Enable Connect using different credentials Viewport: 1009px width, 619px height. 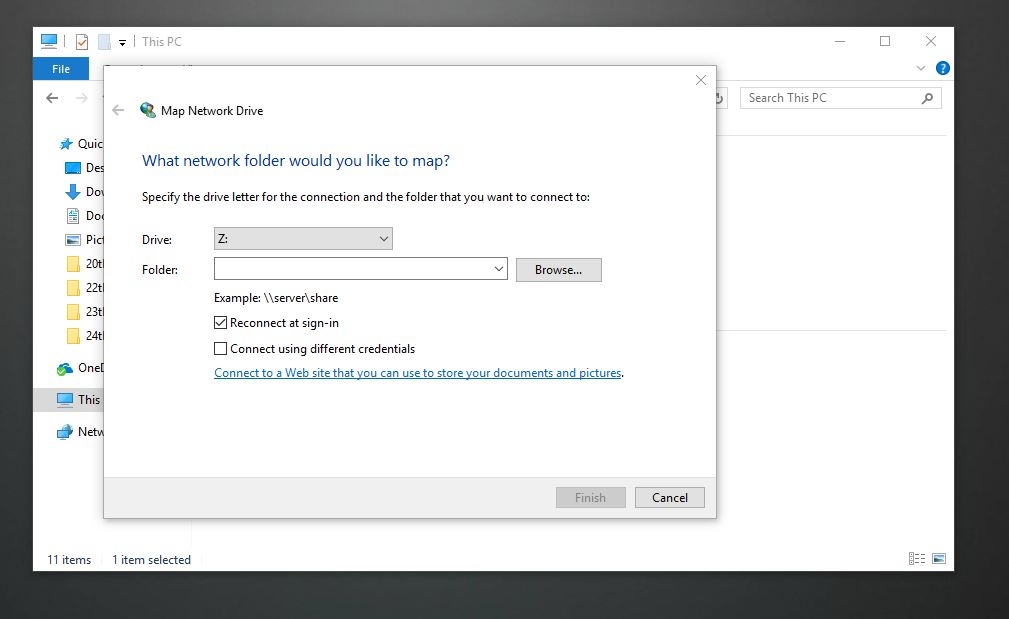click(x=220, y=348)
